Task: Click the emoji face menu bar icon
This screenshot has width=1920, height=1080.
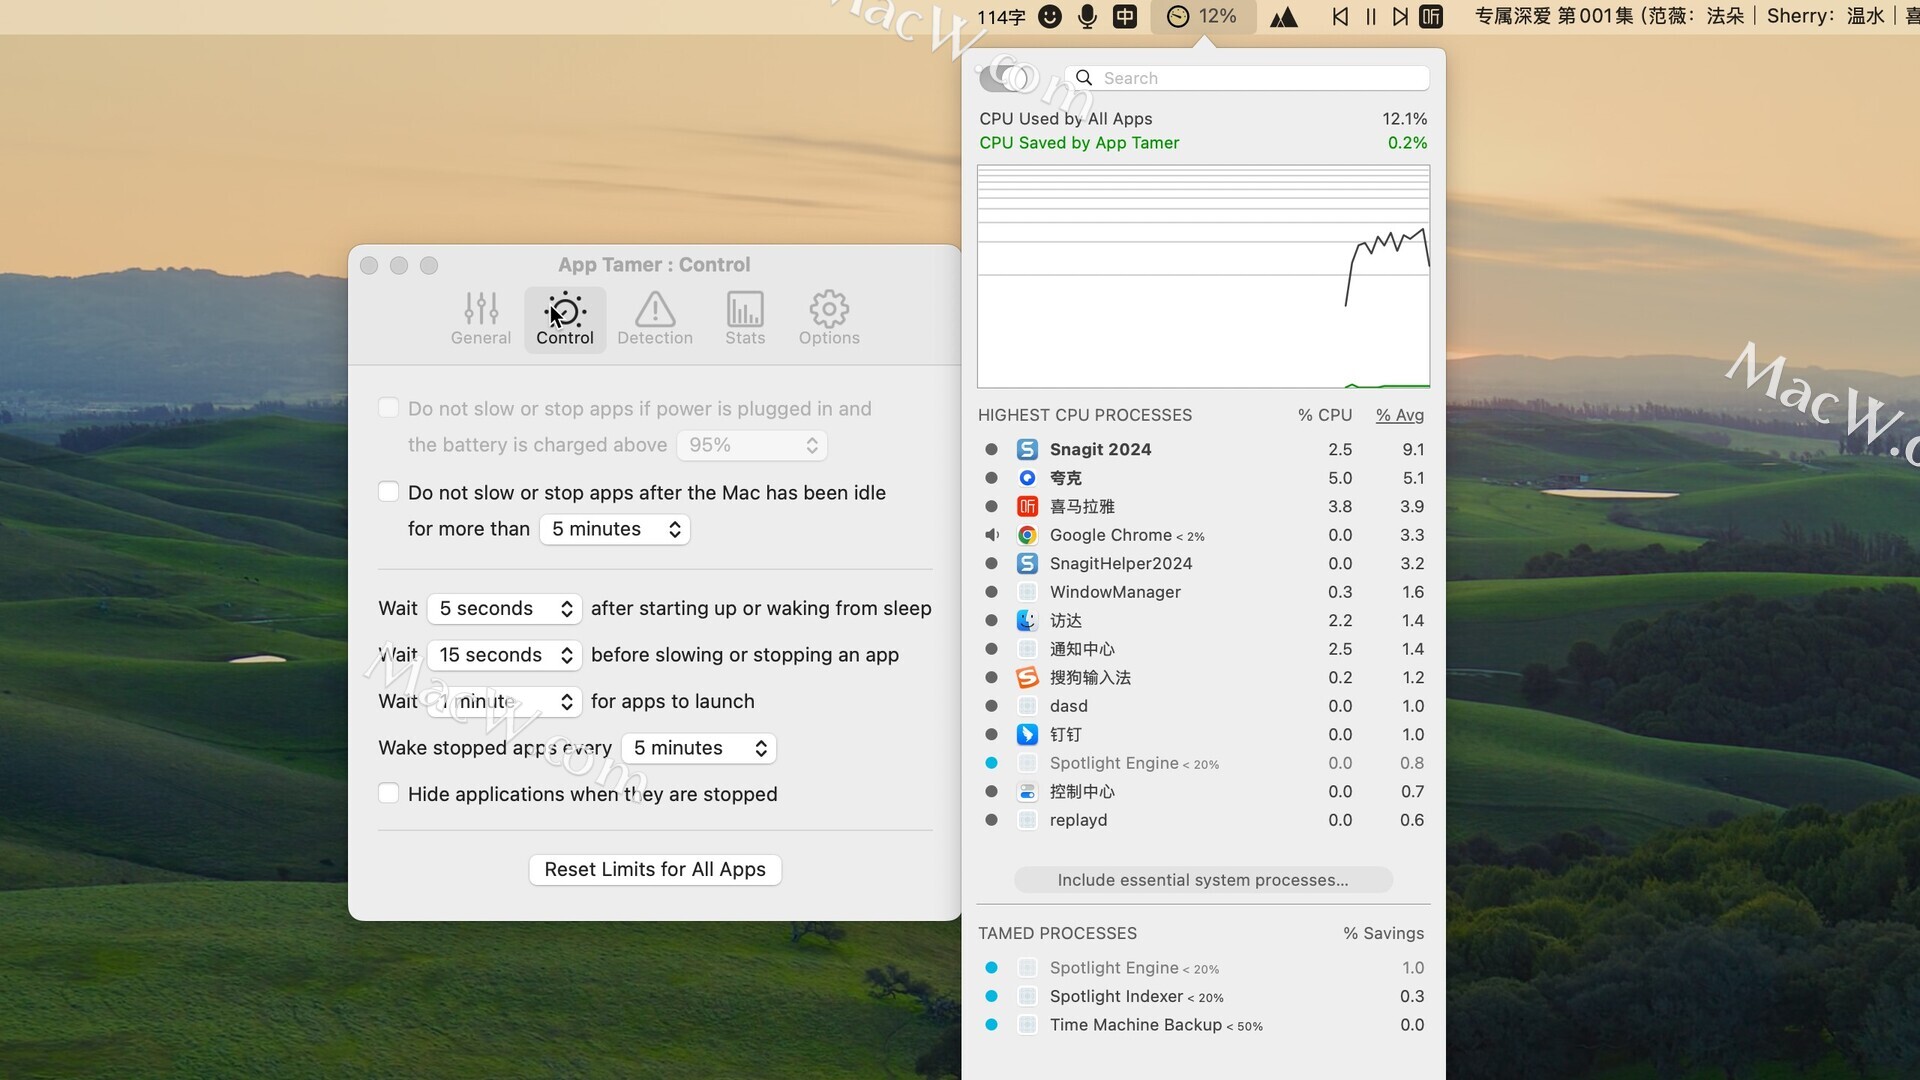Action: tap(1050, 16)
